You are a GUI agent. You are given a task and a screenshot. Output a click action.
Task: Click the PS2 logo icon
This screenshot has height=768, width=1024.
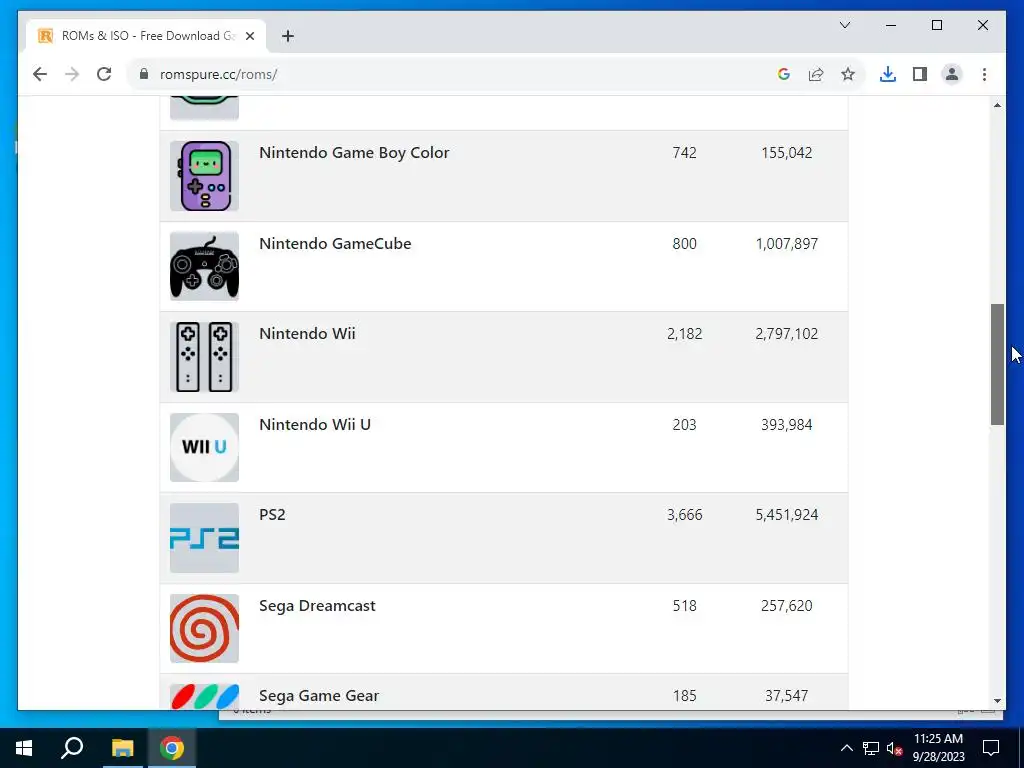coord(204,538)
